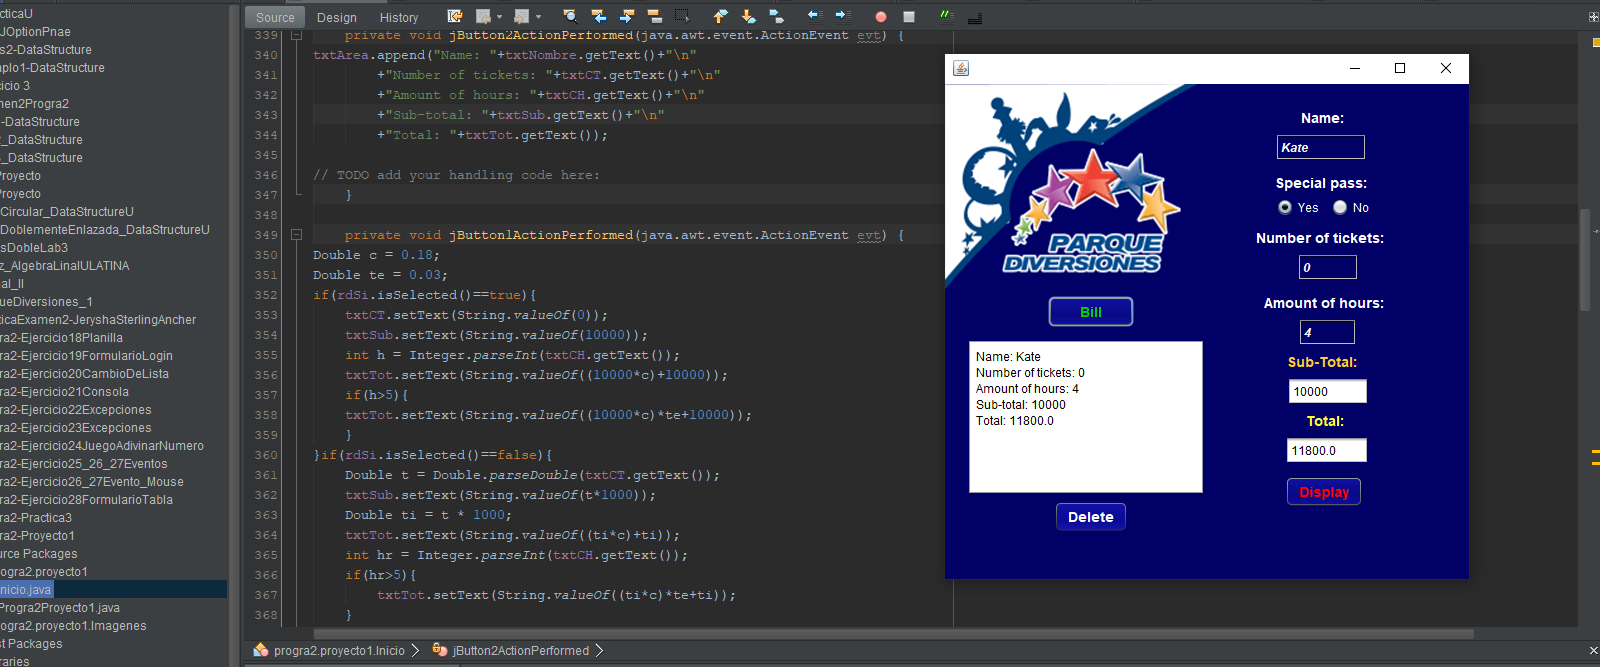Click the class icon beside progra2.proyecto1.Inicio breadcrumb

[261, 650]
